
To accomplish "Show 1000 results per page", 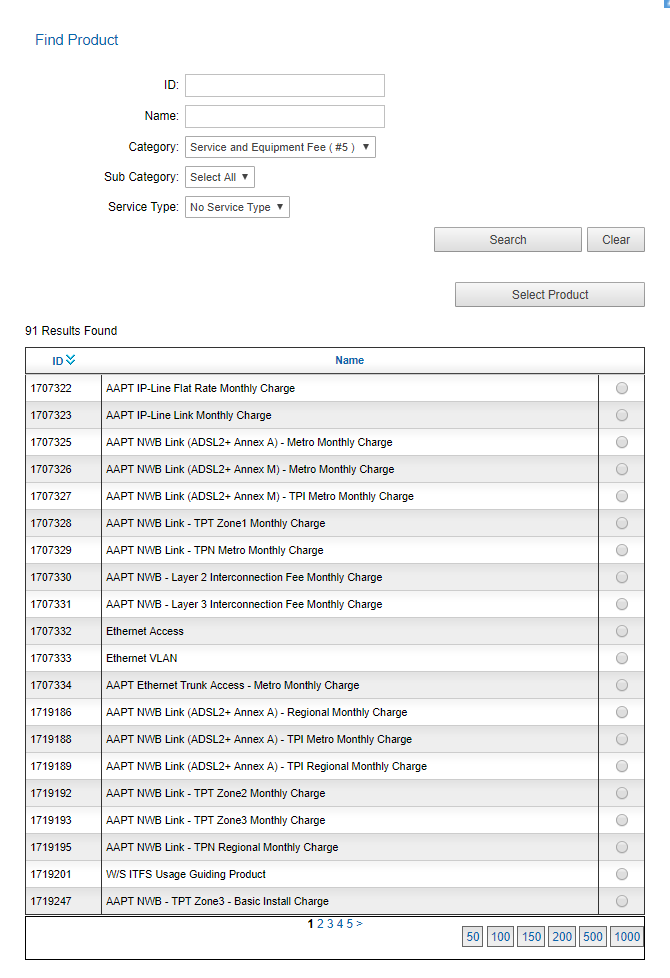I will click(627, 937).
